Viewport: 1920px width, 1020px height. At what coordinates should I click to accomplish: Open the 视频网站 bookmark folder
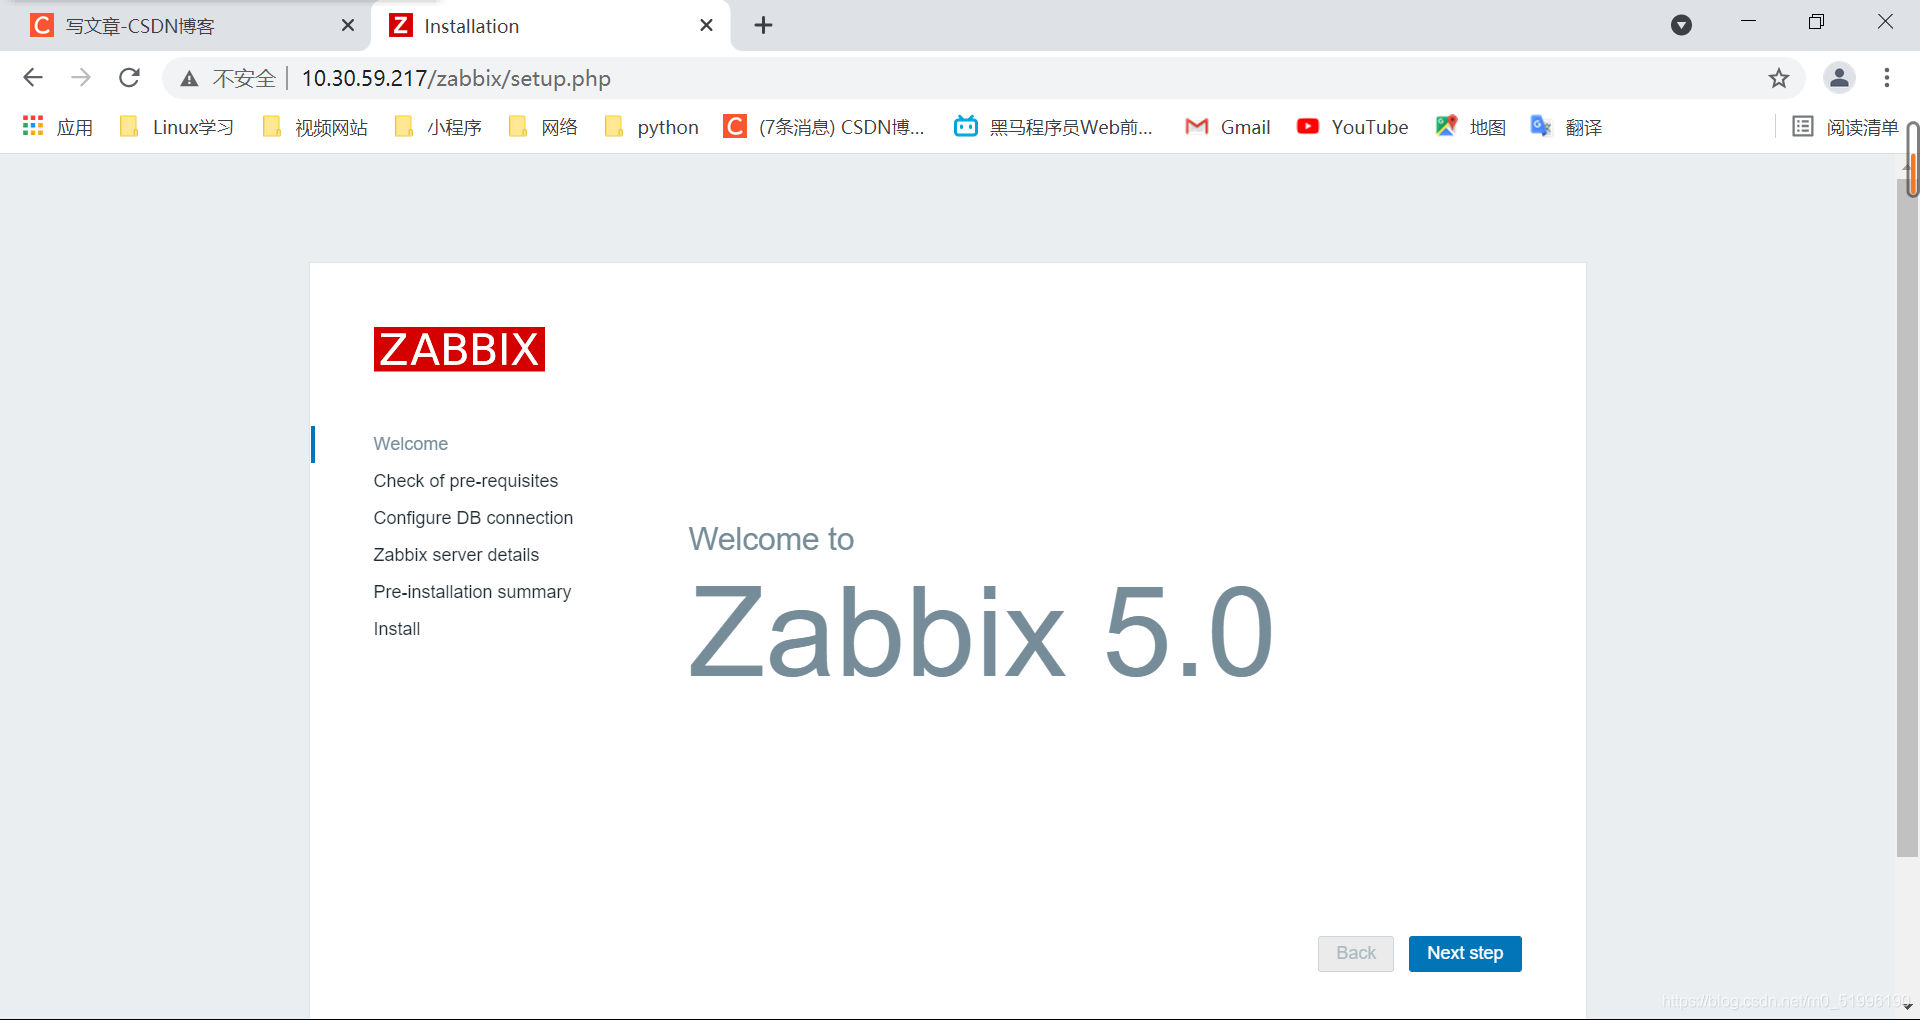(315, 127)
